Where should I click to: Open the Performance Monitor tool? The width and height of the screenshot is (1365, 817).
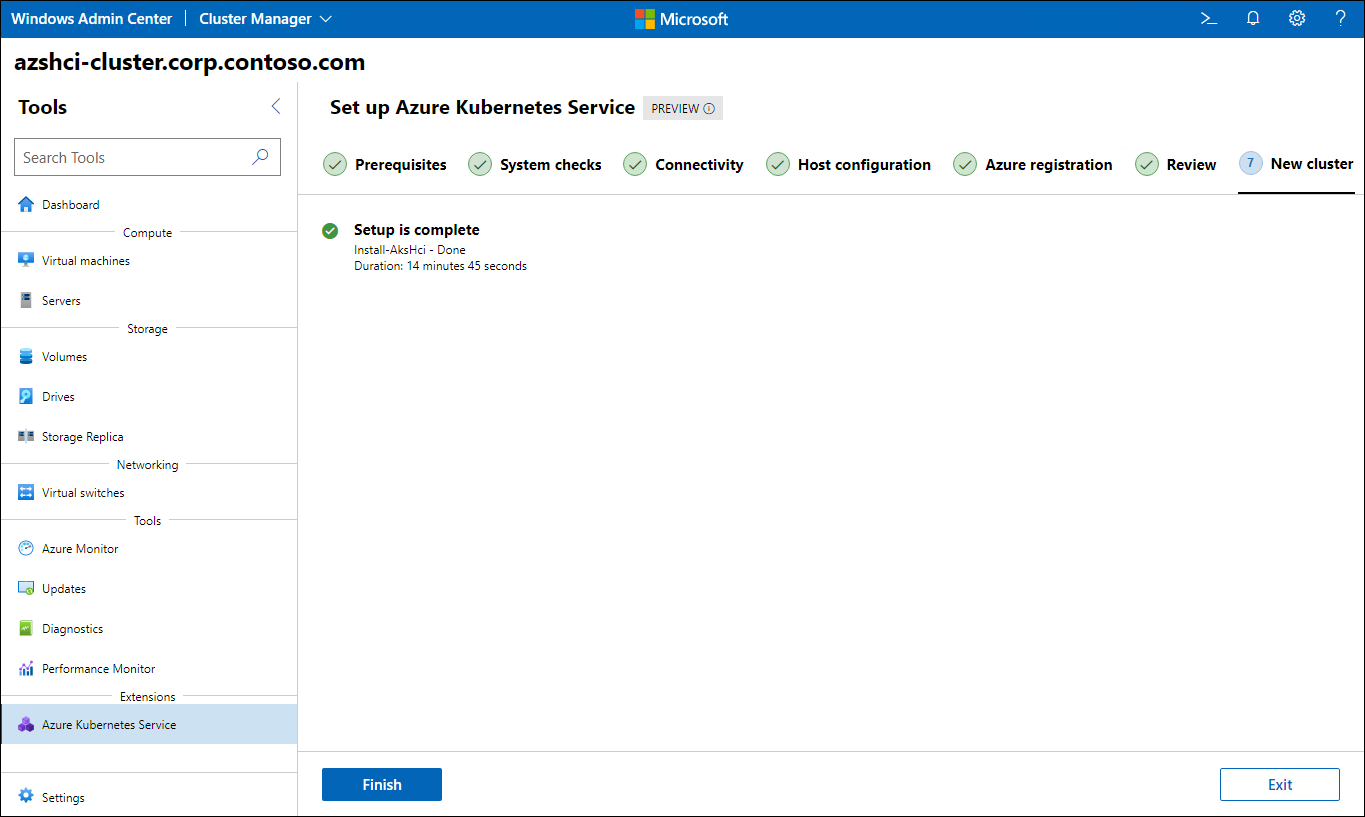(97, 668)
